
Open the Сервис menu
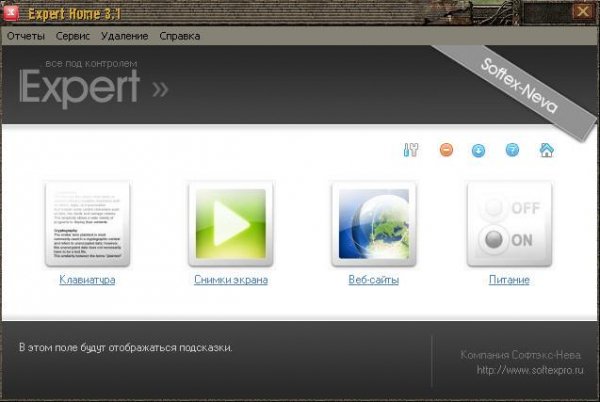73,36
